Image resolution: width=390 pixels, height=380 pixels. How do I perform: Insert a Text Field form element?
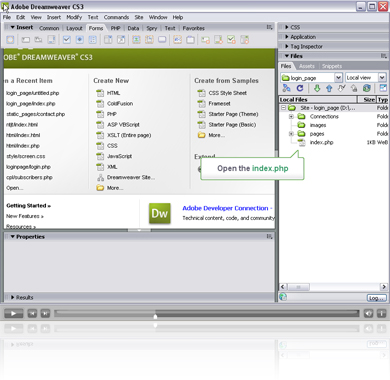point(26,40)
